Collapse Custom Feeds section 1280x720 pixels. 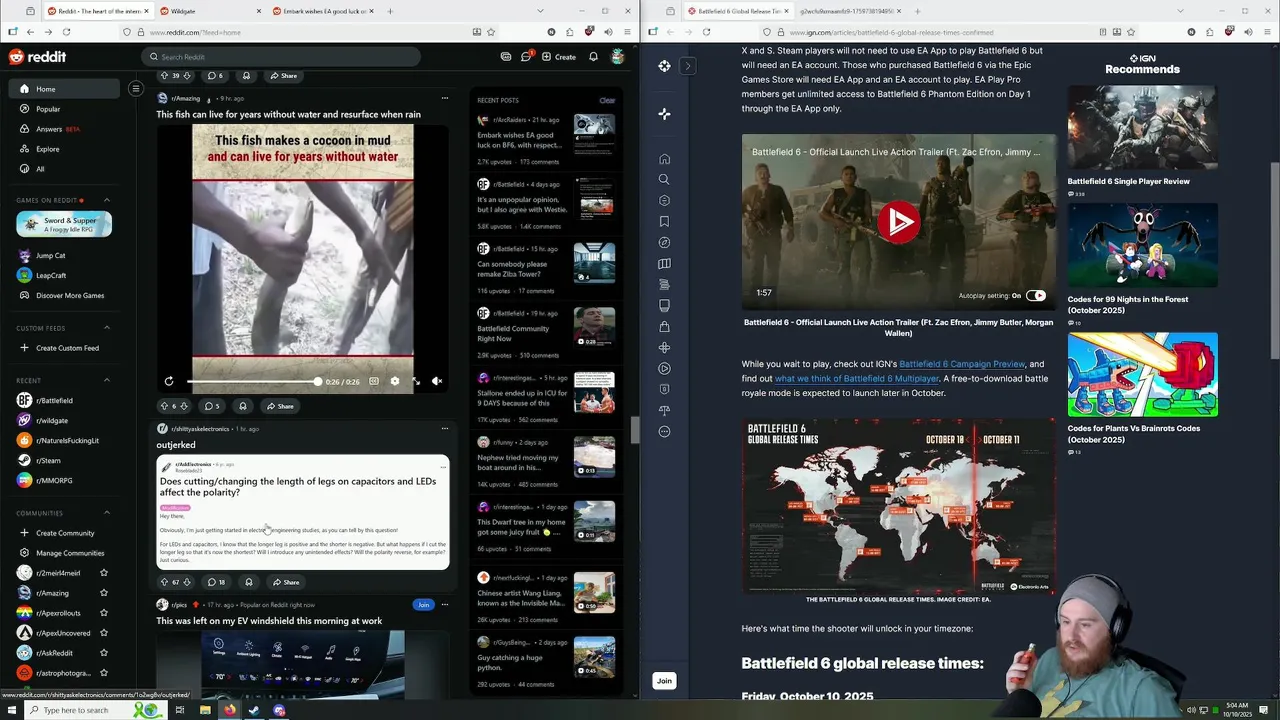[x=107, y=328]
